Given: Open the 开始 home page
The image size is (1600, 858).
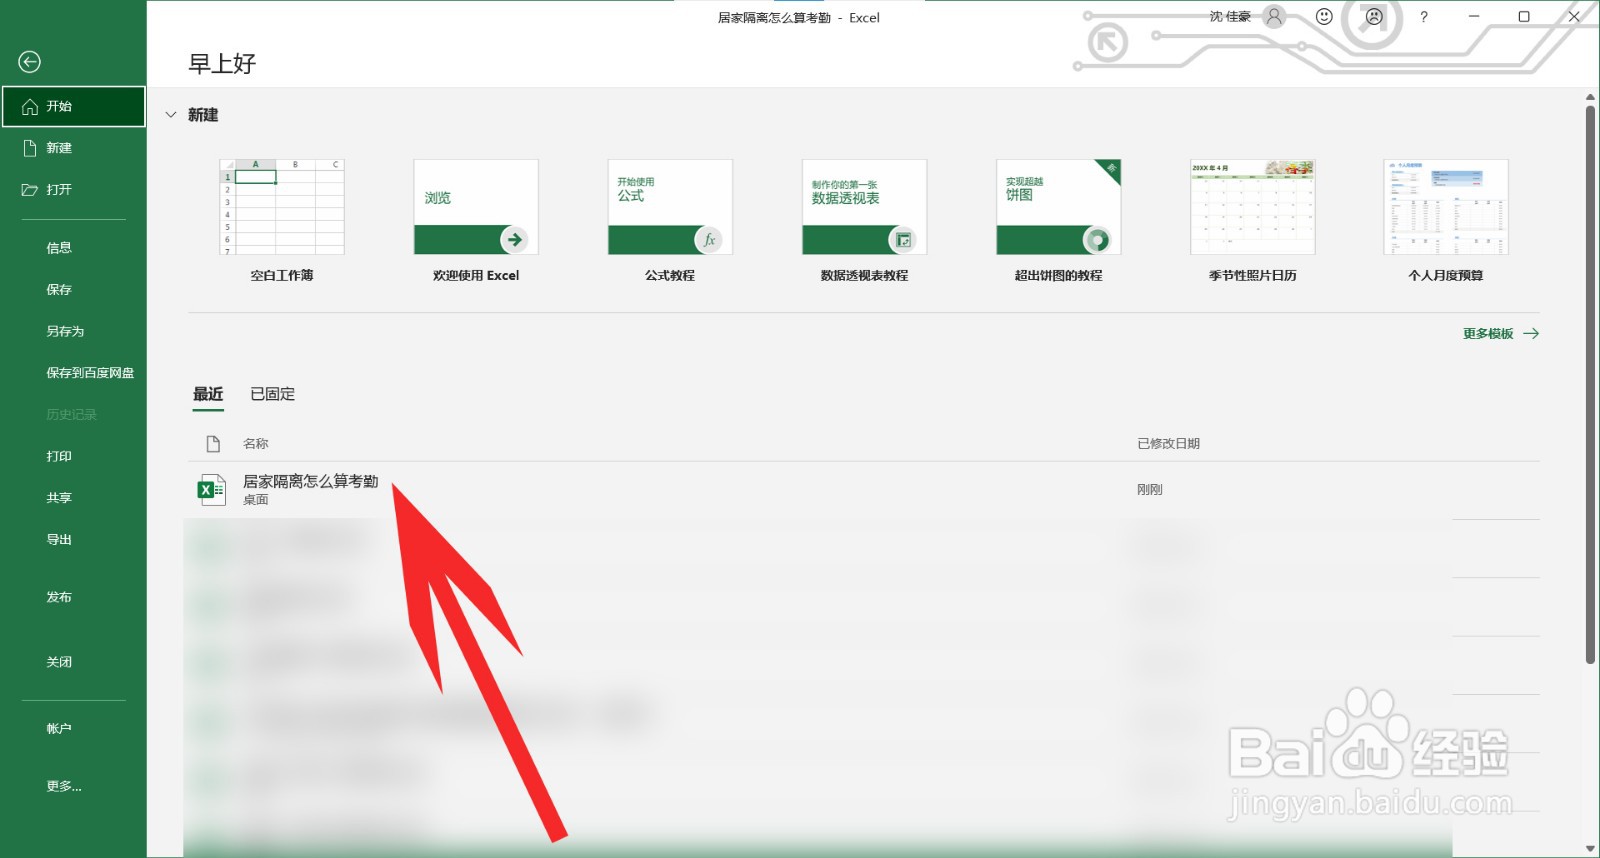Looking at the screenshot, I should click(73, 106).
